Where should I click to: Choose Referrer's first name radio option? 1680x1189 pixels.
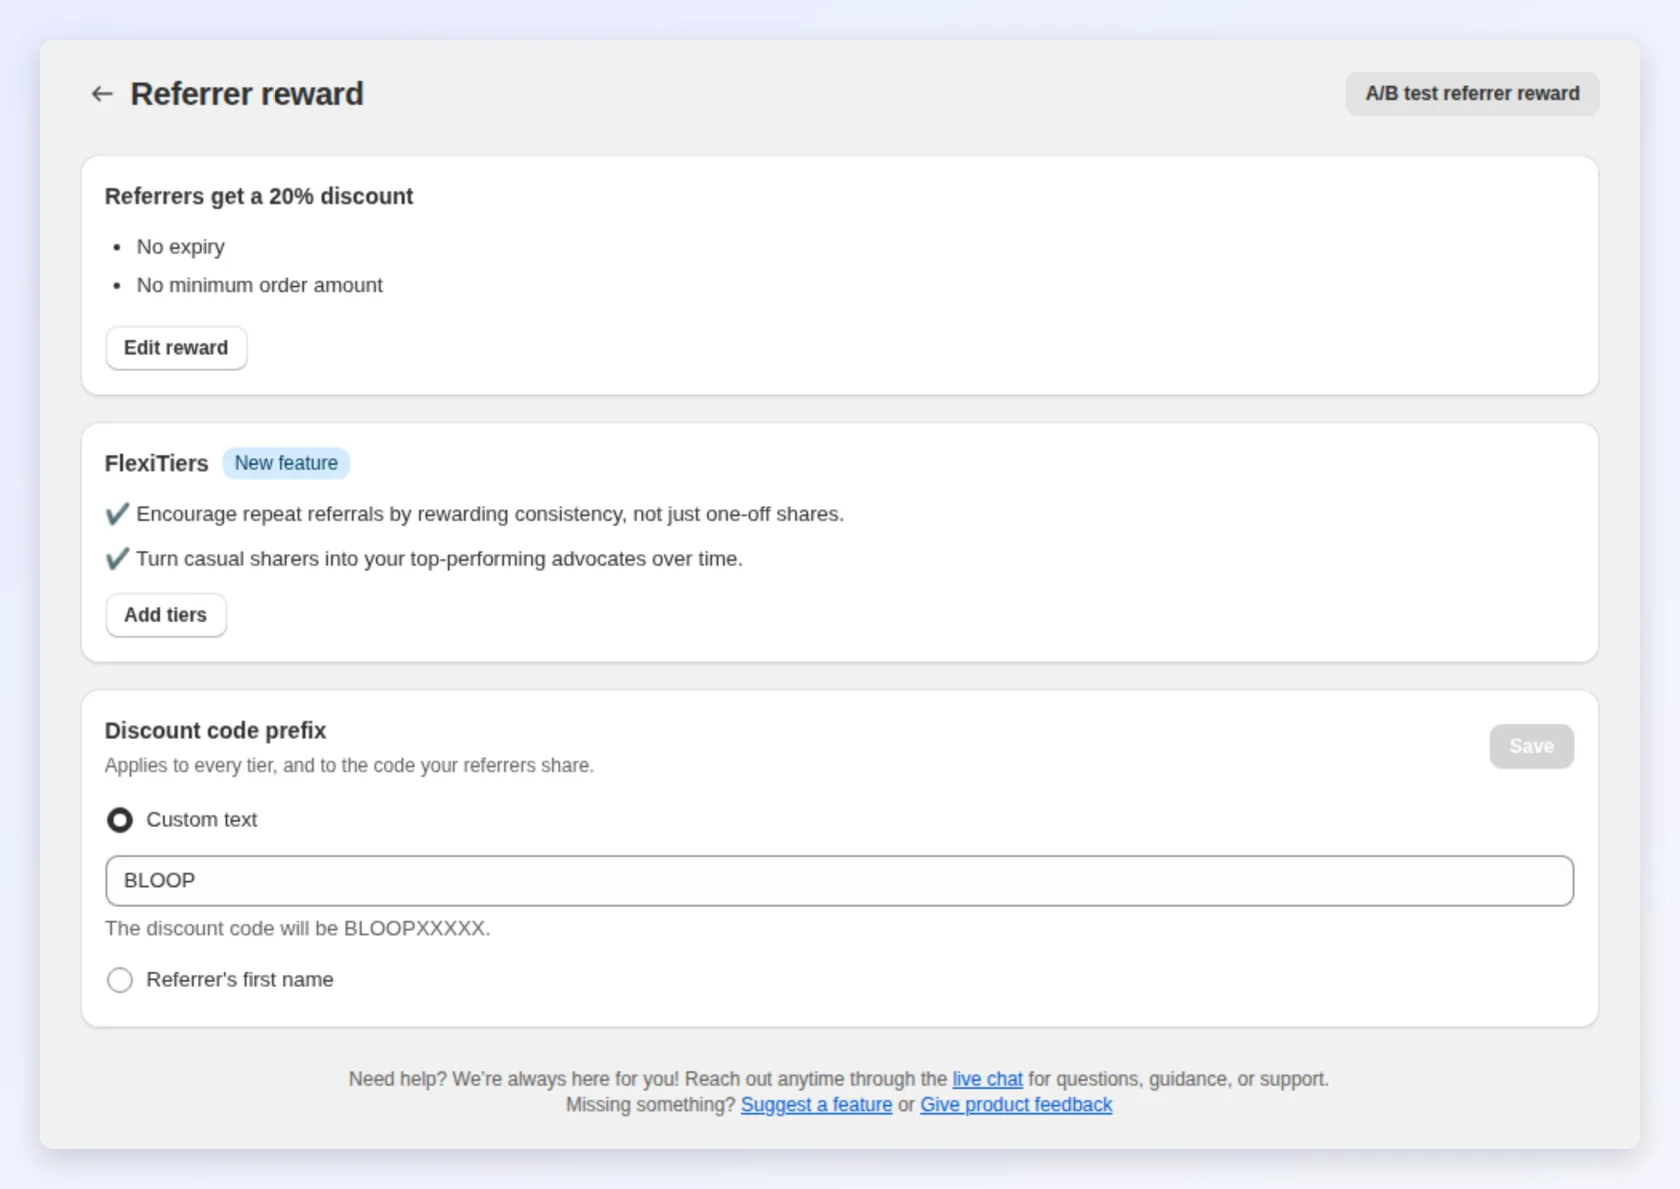(x=120, y=980)
